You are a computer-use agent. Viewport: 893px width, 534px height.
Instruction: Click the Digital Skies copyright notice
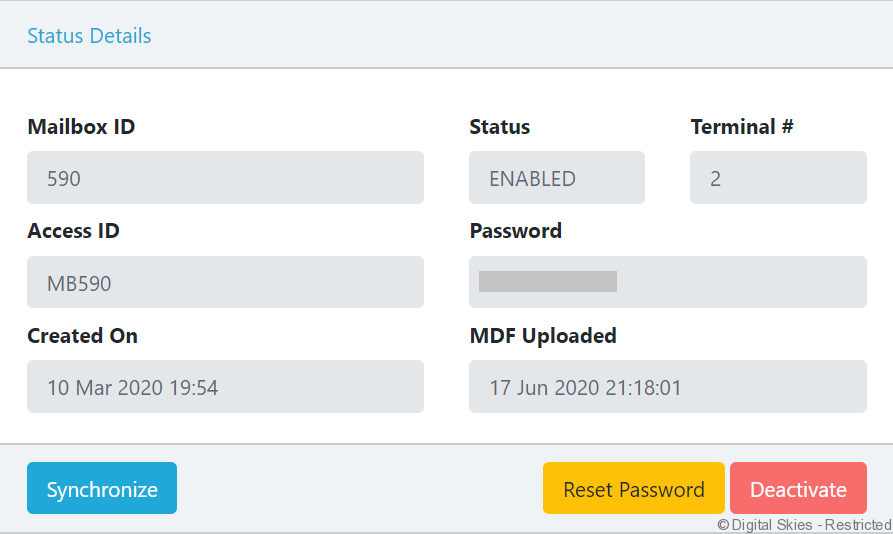coord(804,525)
